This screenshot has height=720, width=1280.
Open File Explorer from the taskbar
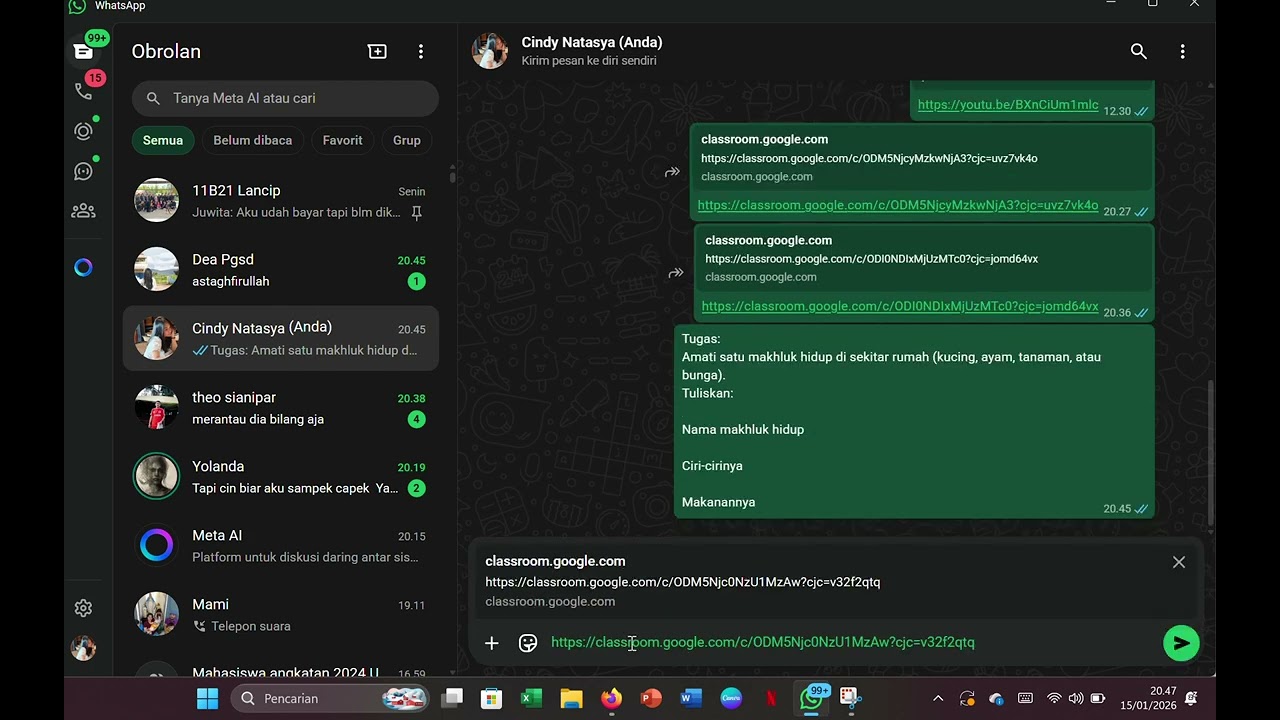tap(571, 698)
